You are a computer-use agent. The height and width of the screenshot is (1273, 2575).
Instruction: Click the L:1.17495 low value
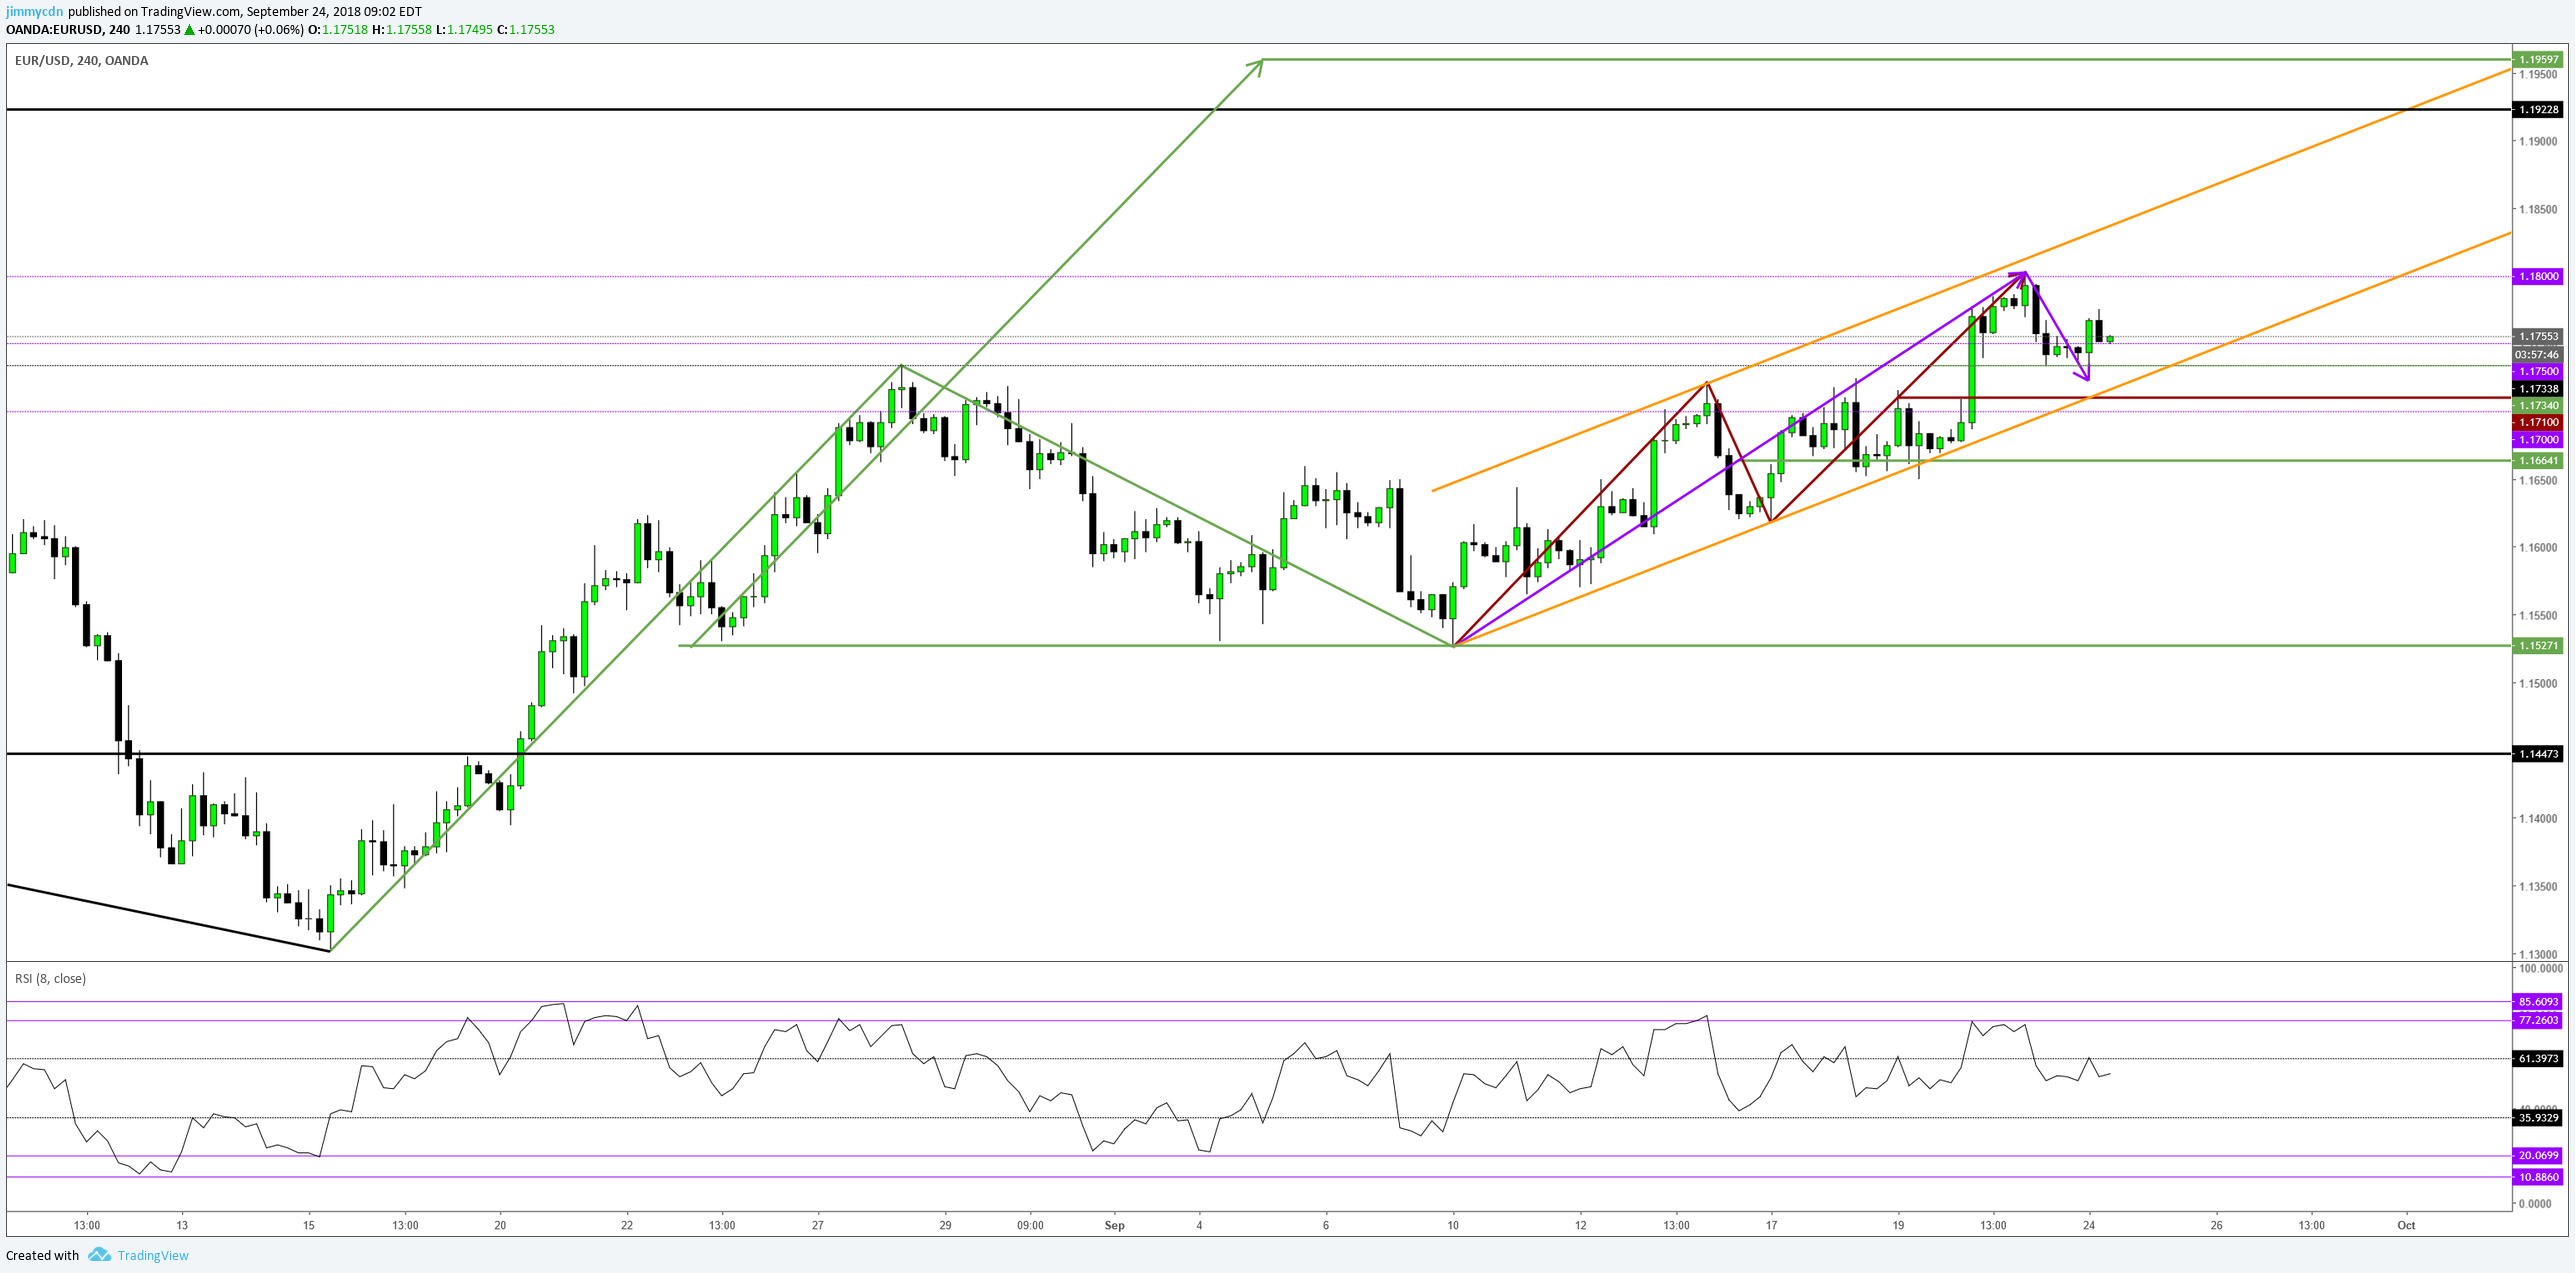[x=465, y=29]
